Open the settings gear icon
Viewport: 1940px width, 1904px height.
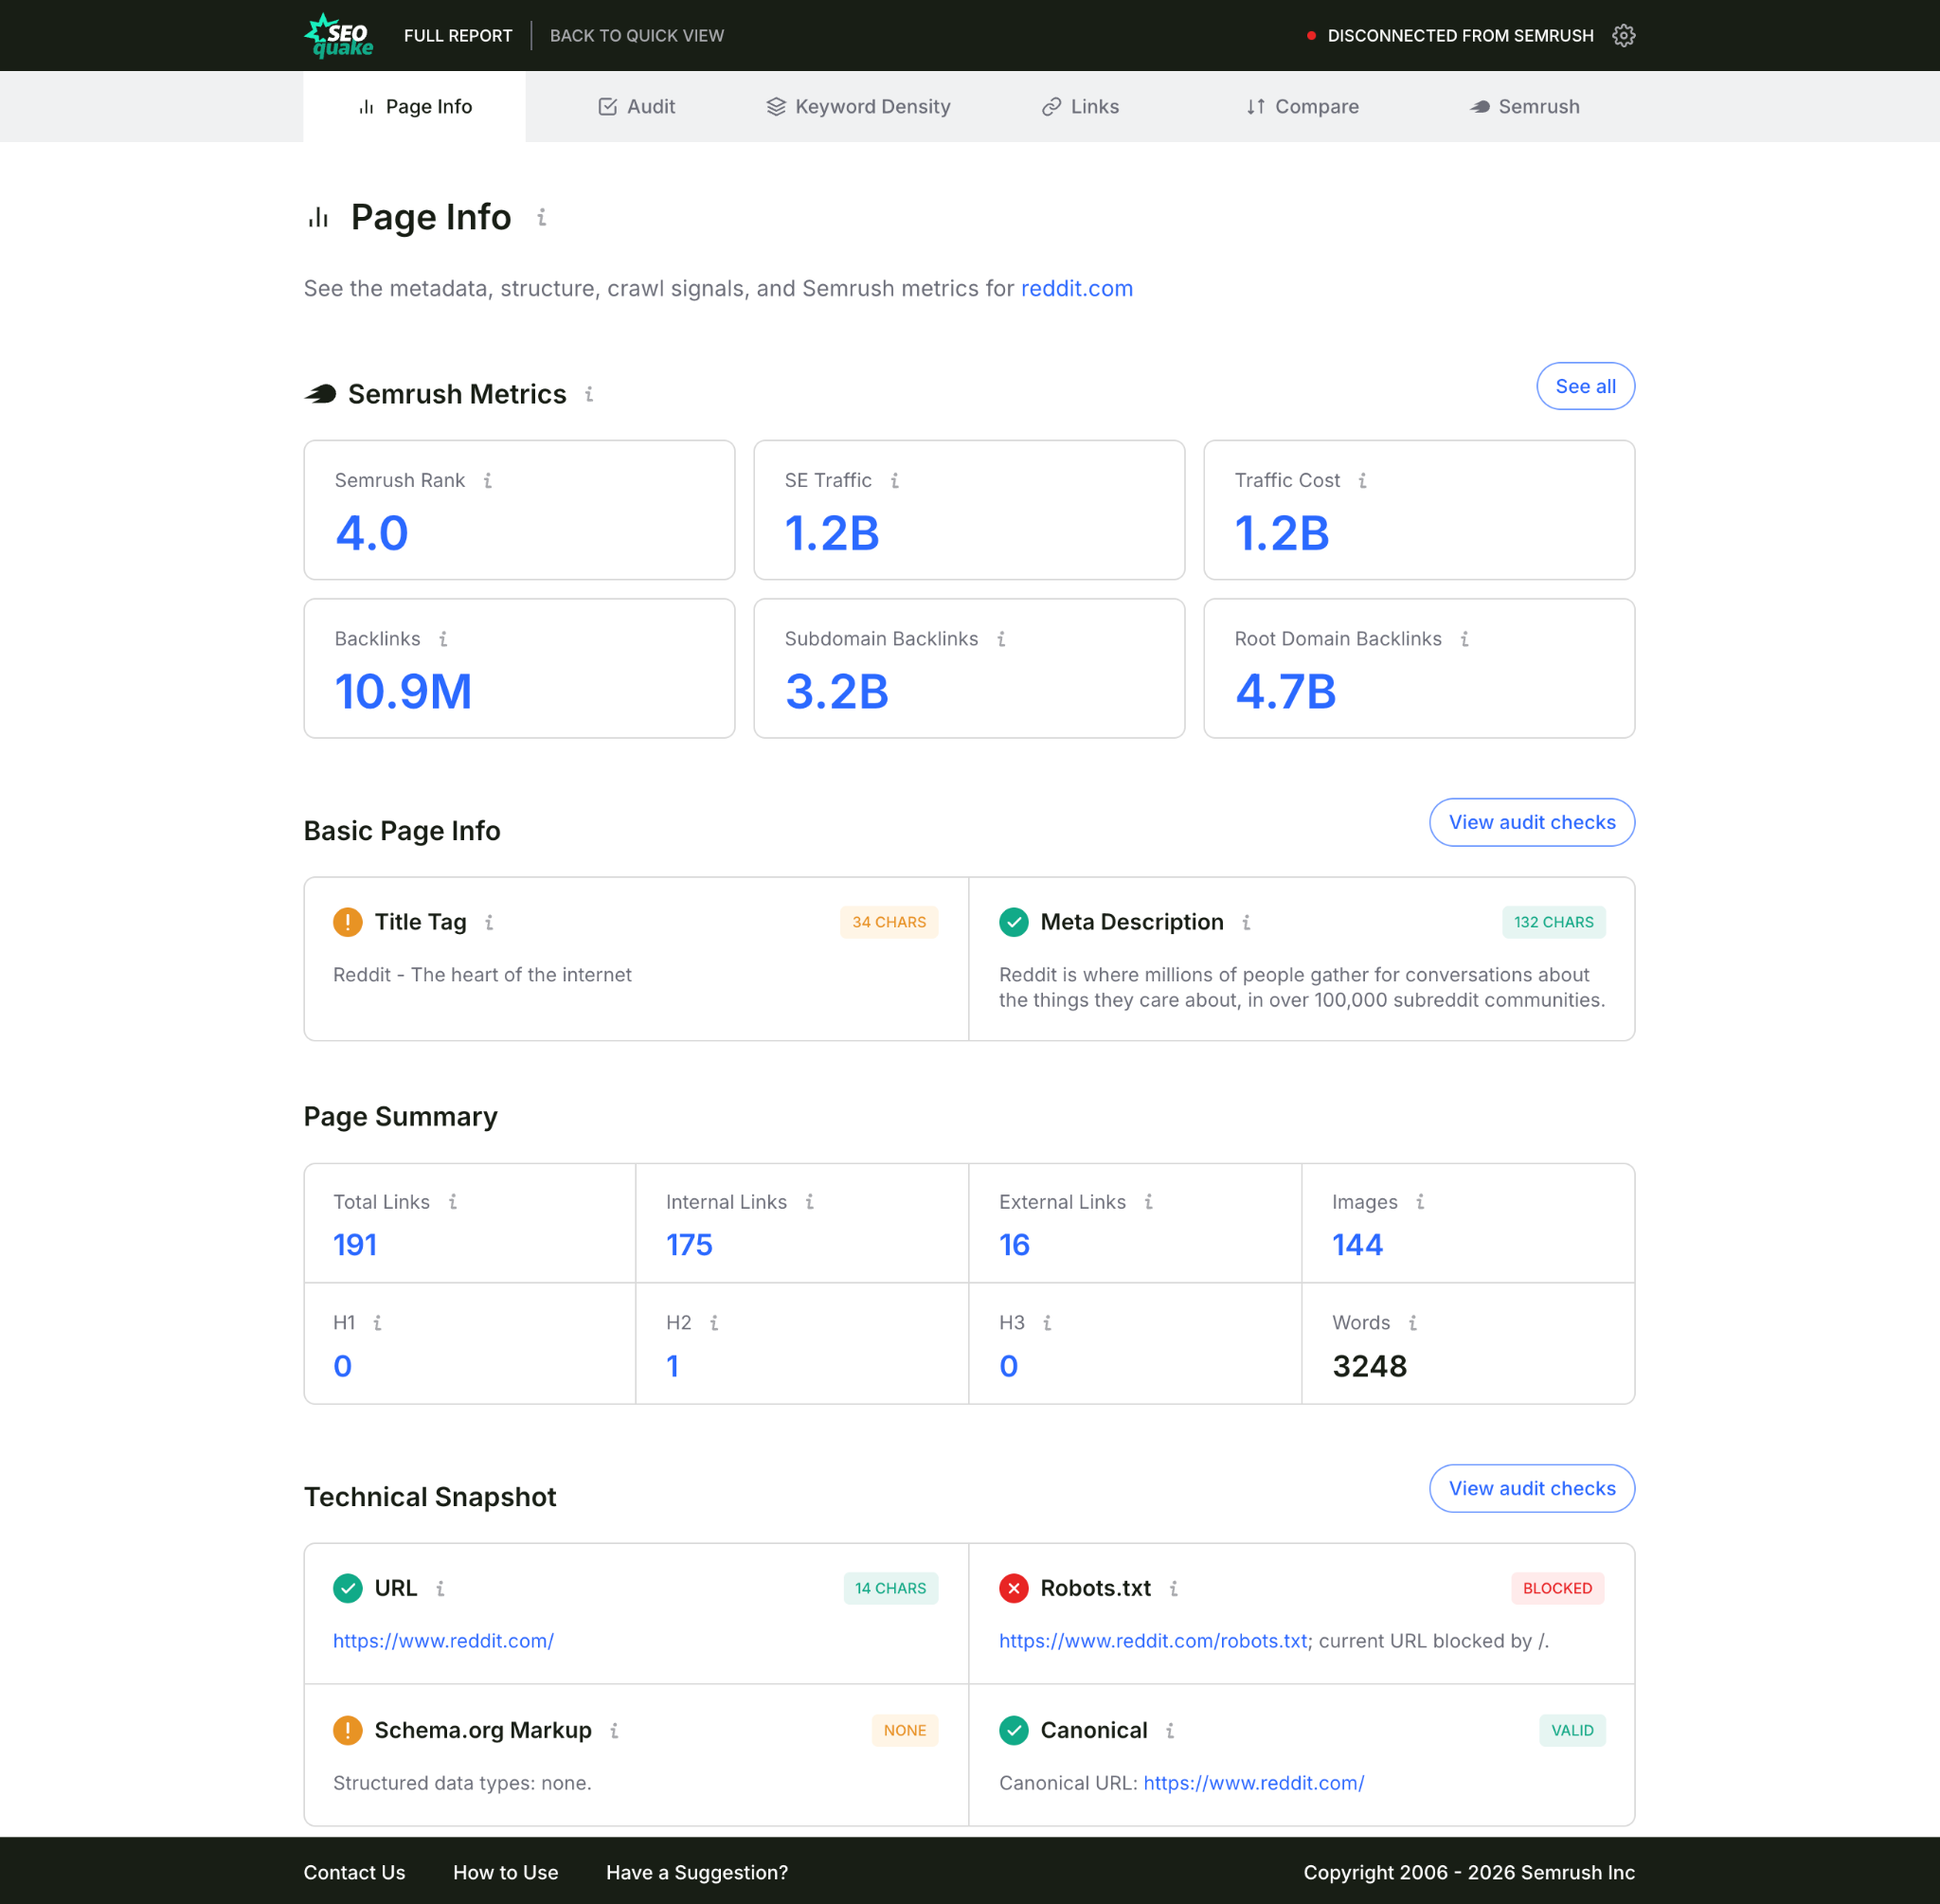pos(1623,35)
